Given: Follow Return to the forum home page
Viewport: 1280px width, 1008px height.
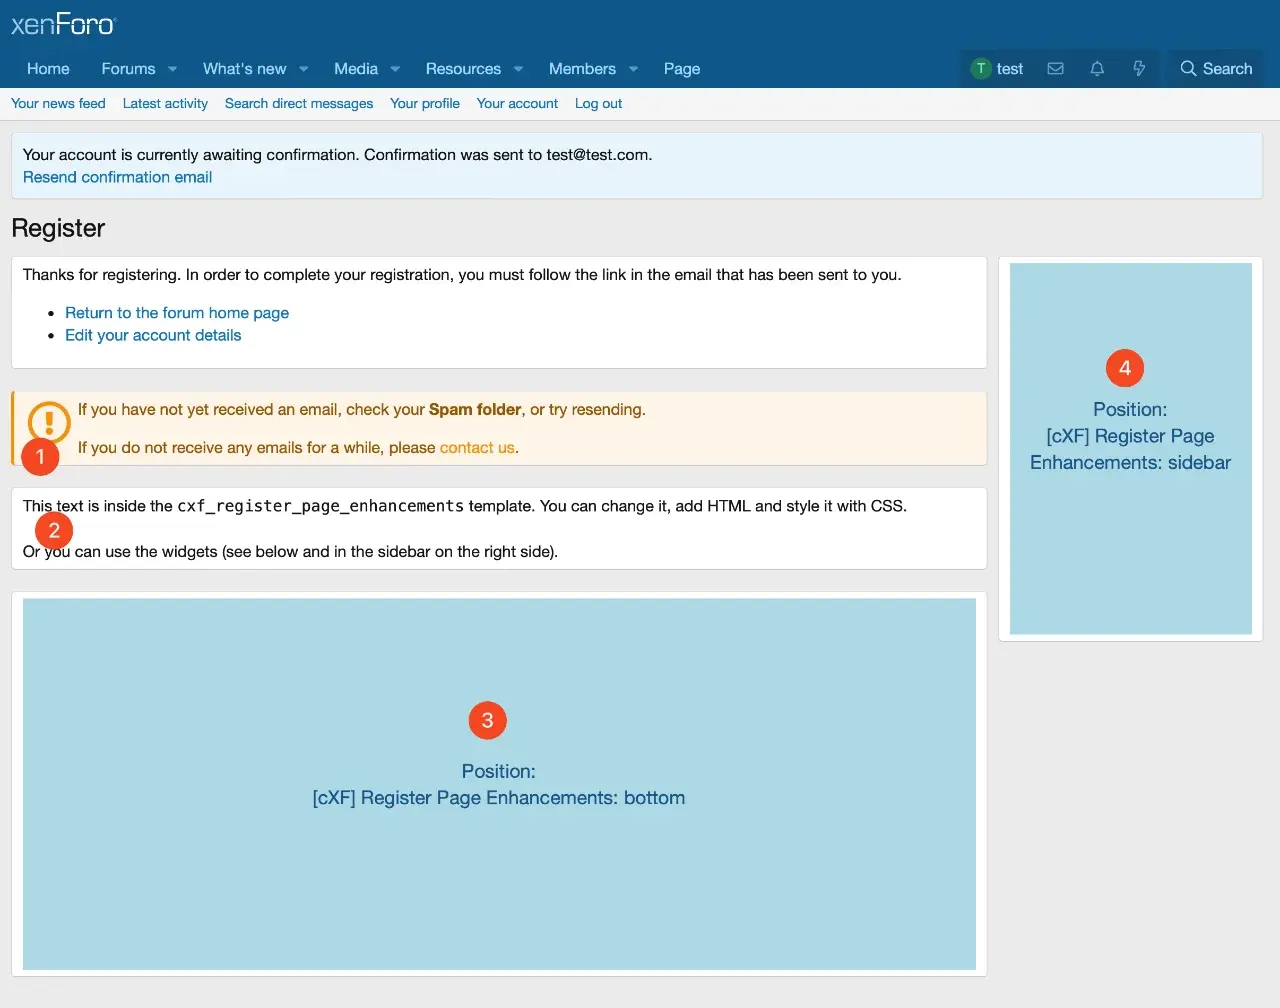Looking at the screenshot, I should [177, 313].
